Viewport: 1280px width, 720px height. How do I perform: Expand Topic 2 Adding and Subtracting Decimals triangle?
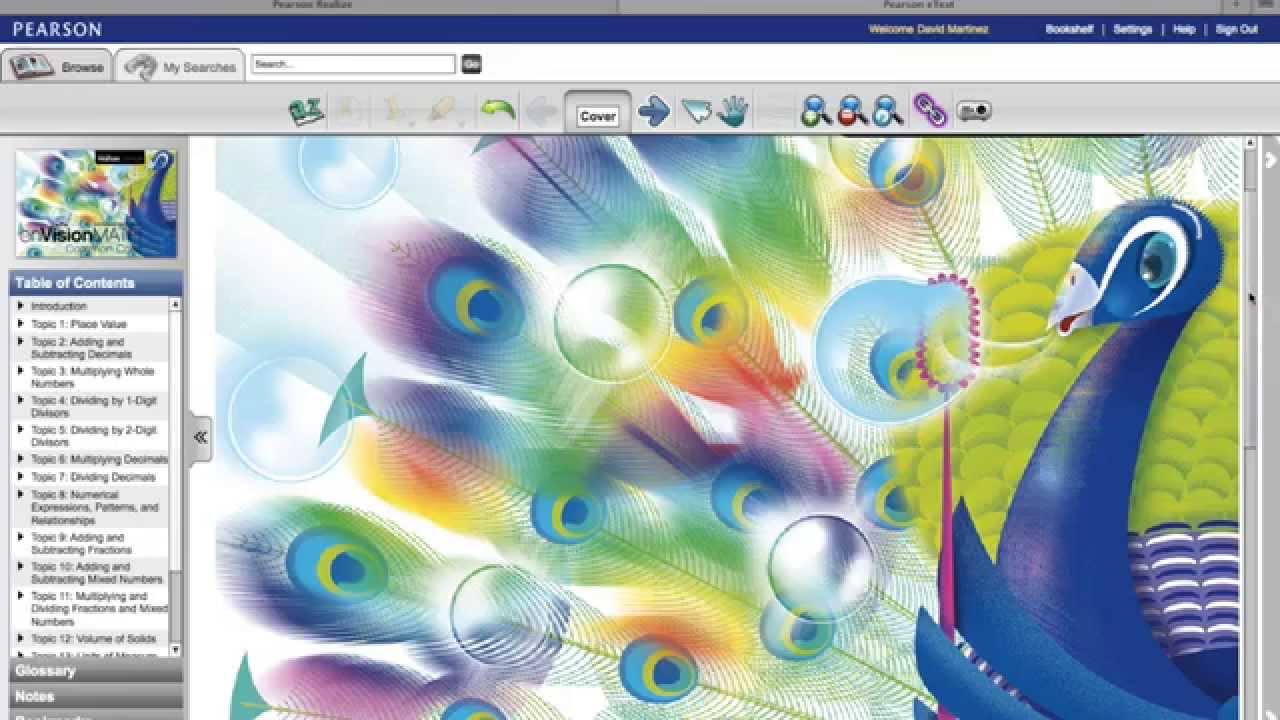20,342
